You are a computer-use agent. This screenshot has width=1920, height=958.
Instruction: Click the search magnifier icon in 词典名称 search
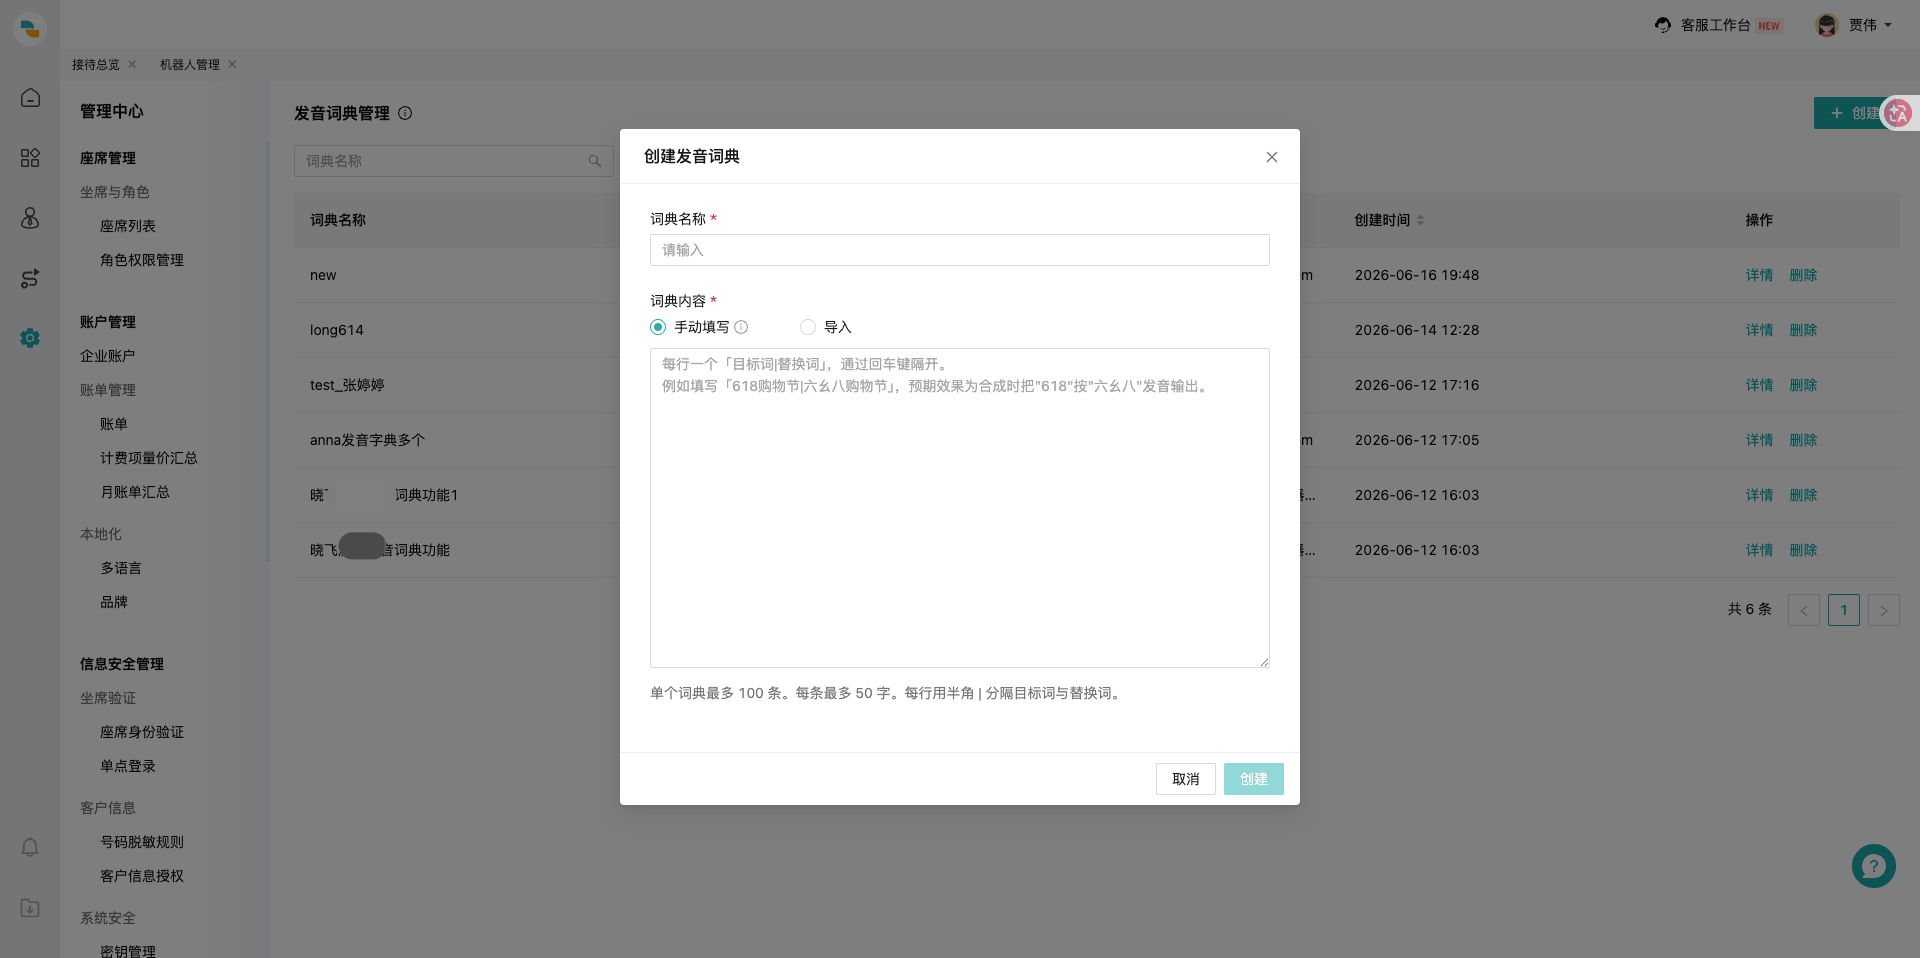click(595, 161)
